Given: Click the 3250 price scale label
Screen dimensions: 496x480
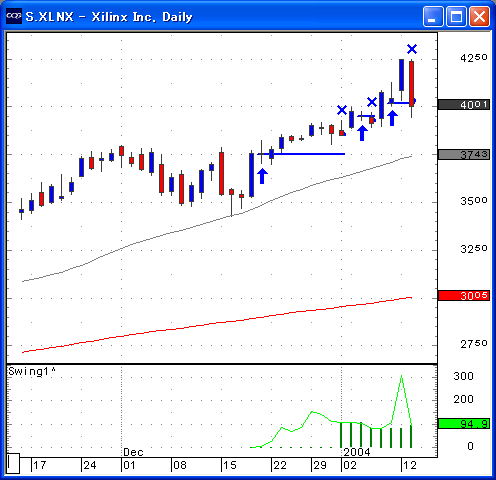Looking at the screenshot, I should click(x=473, y=249).
